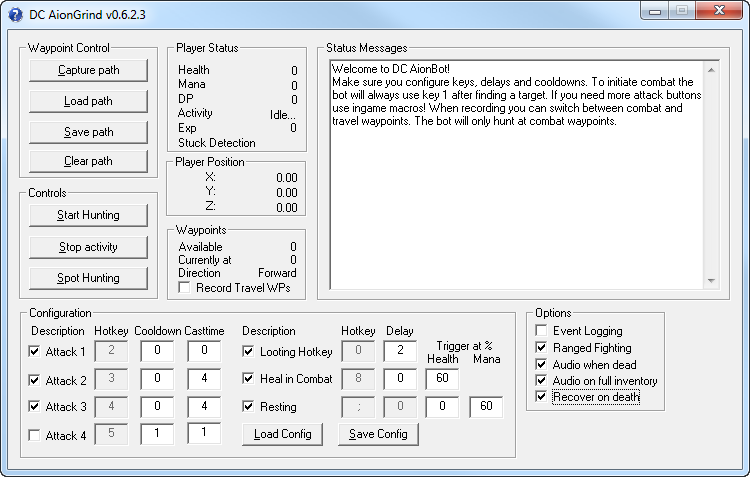Close the DC AionGrind window
The height and width of the screenshot is (477, 750).
coord(719,11)
